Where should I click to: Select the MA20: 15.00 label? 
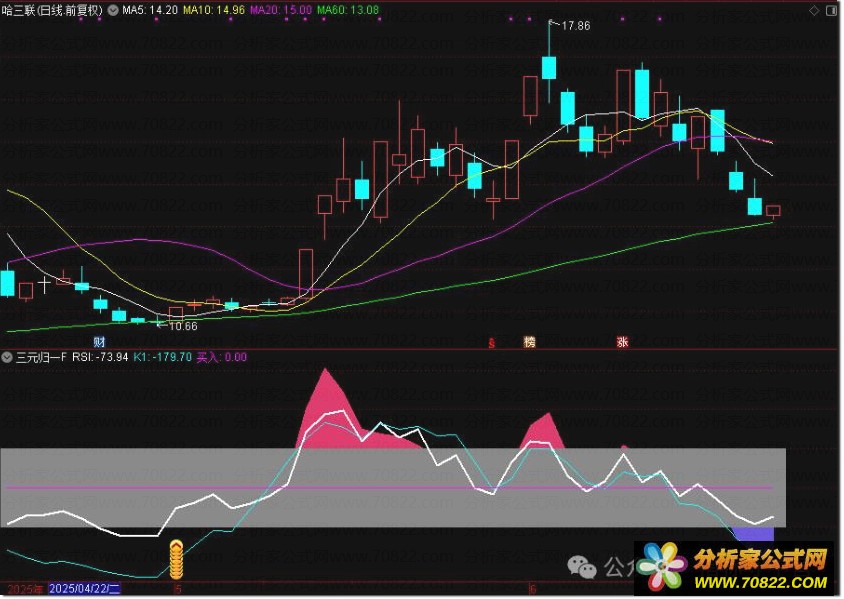280,10
